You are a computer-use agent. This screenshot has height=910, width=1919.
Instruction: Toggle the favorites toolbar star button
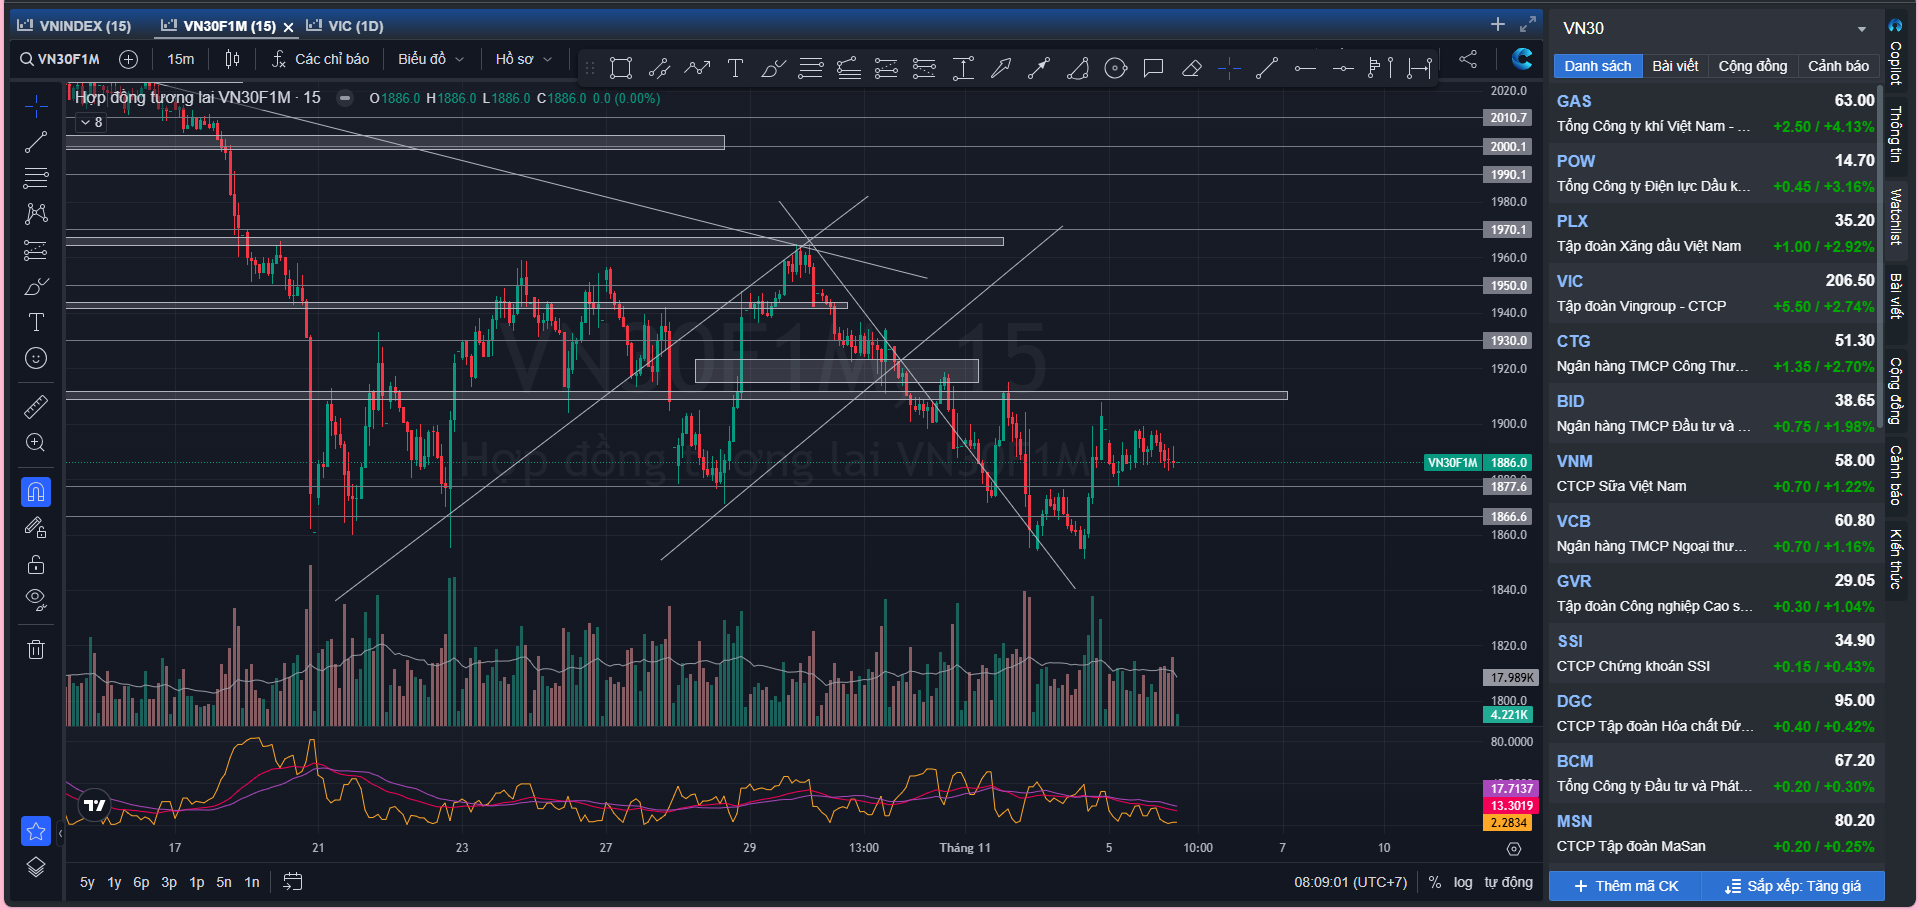pos(36,830)
